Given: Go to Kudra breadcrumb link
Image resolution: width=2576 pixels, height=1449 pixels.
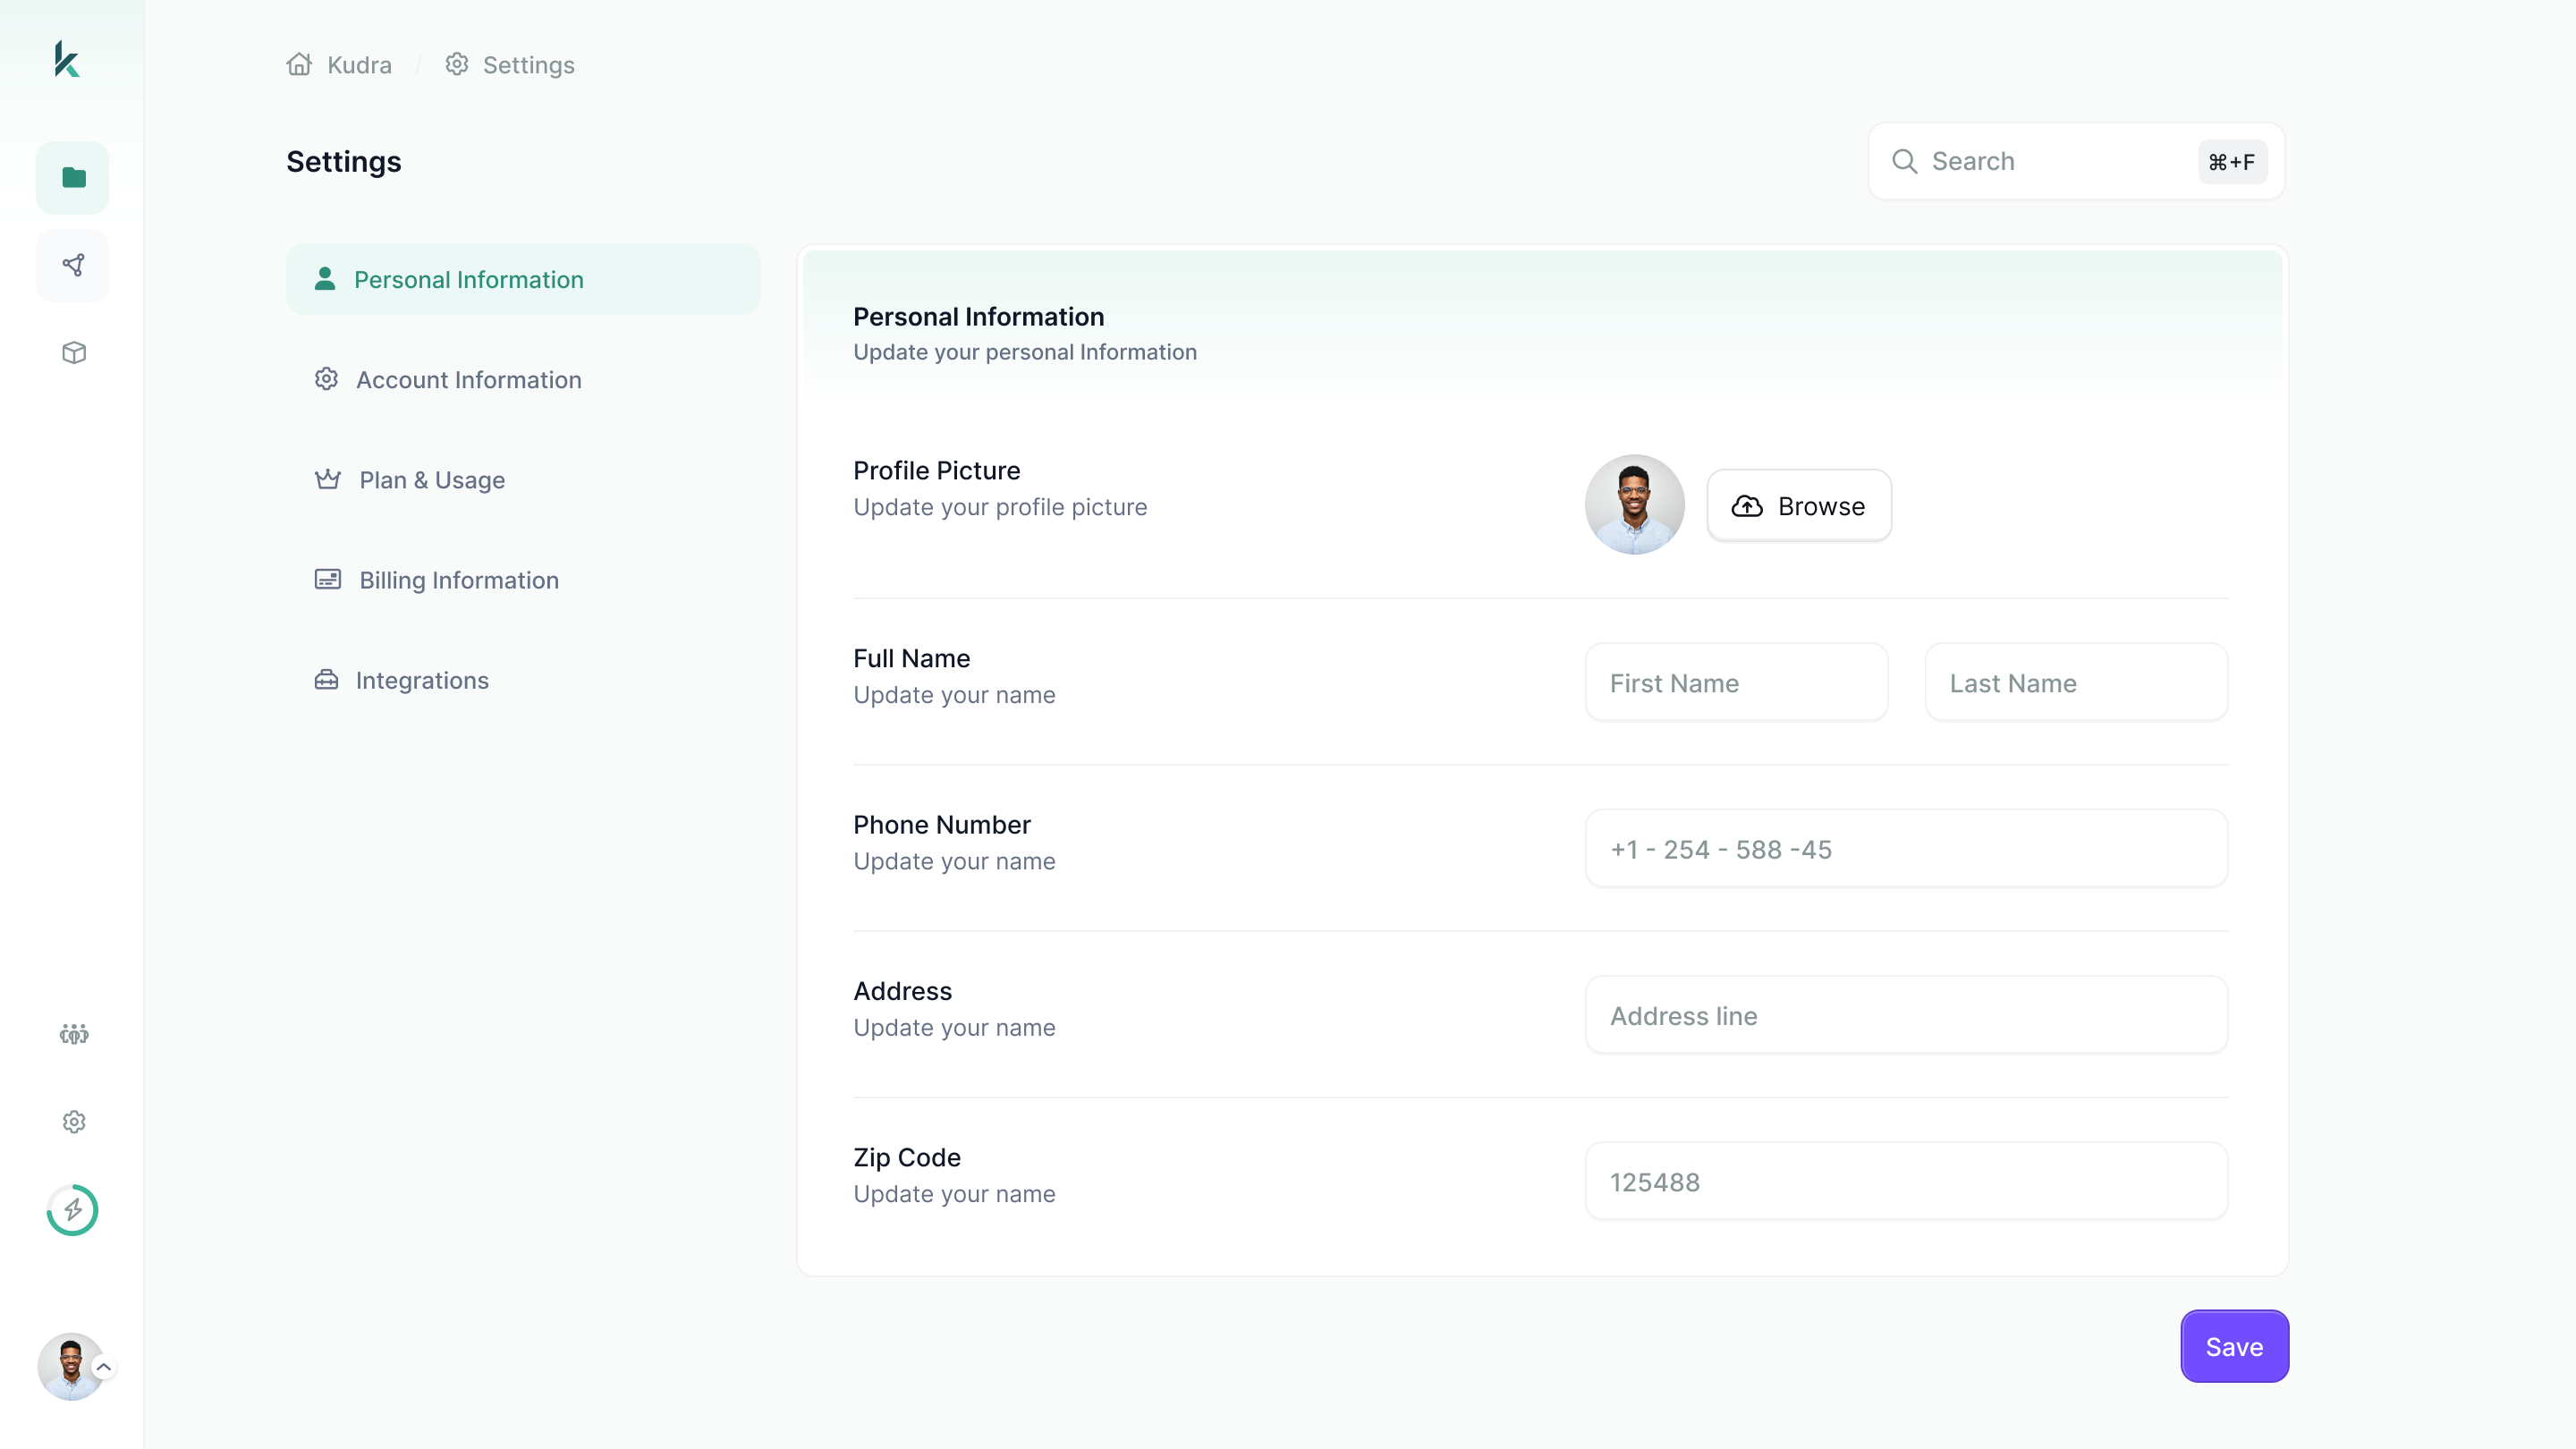Looking at the screenshot, I should tap(359, 65).
